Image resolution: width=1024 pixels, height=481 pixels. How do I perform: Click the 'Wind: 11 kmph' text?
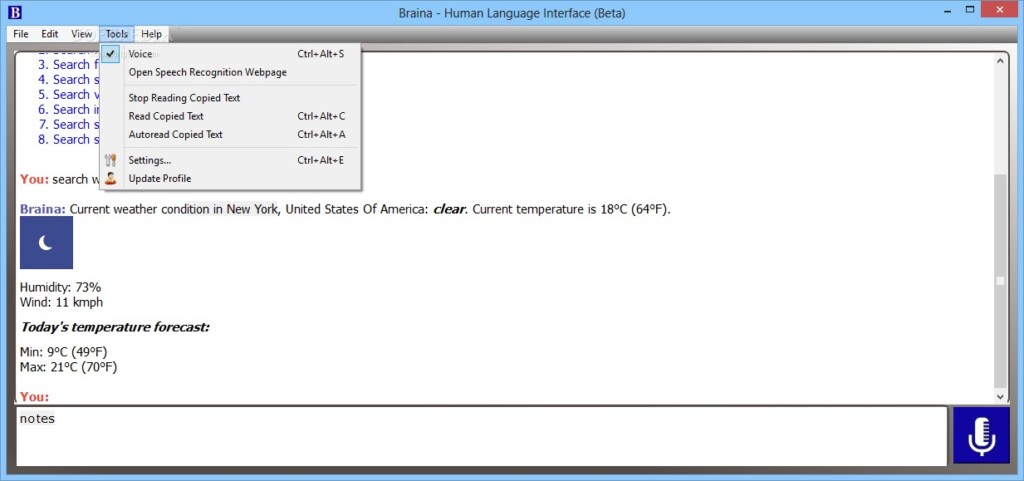[x=61, y=302]
